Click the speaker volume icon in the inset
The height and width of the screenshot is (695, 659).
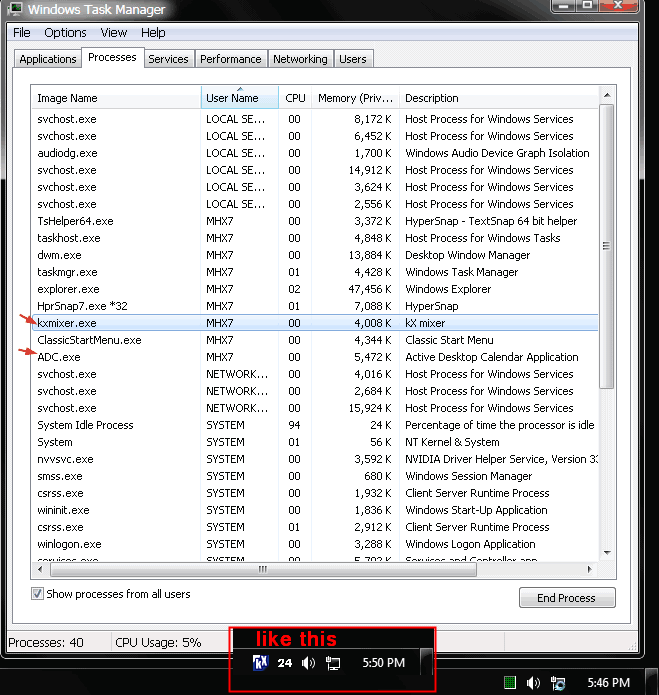pyautogui.click(x=308, y=663)
